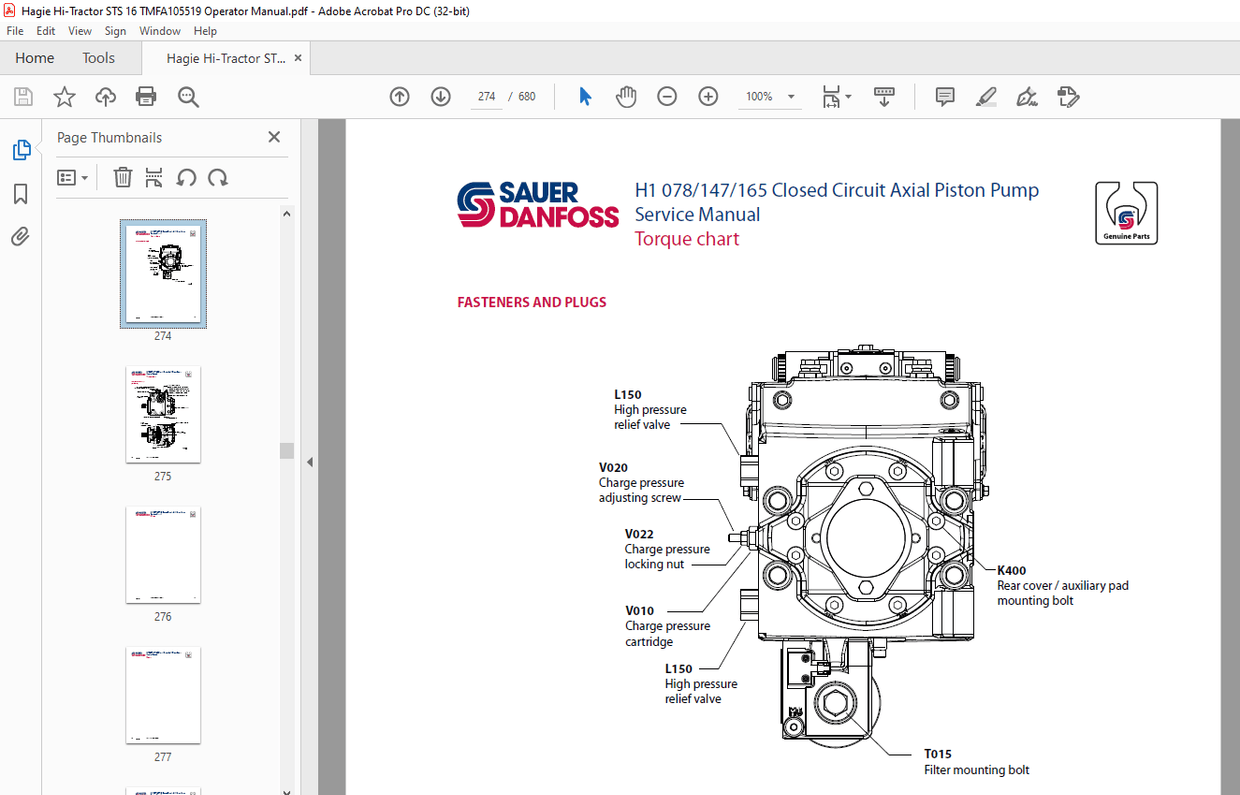1240x795 pixels.
Task: Click the Print document icon
Action: [146, 96]
